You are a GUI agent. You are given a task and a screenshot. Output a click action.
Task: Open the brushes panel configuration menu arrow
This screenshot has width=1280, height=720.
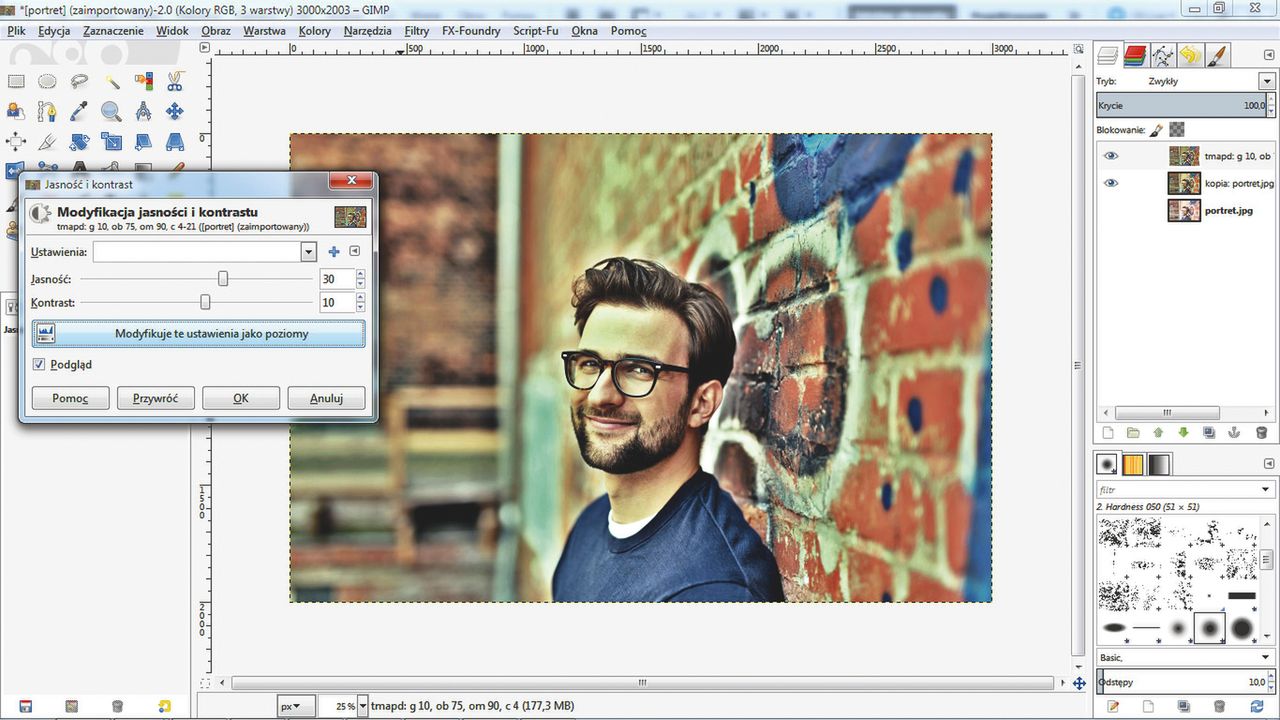[x=1268, y=464]
